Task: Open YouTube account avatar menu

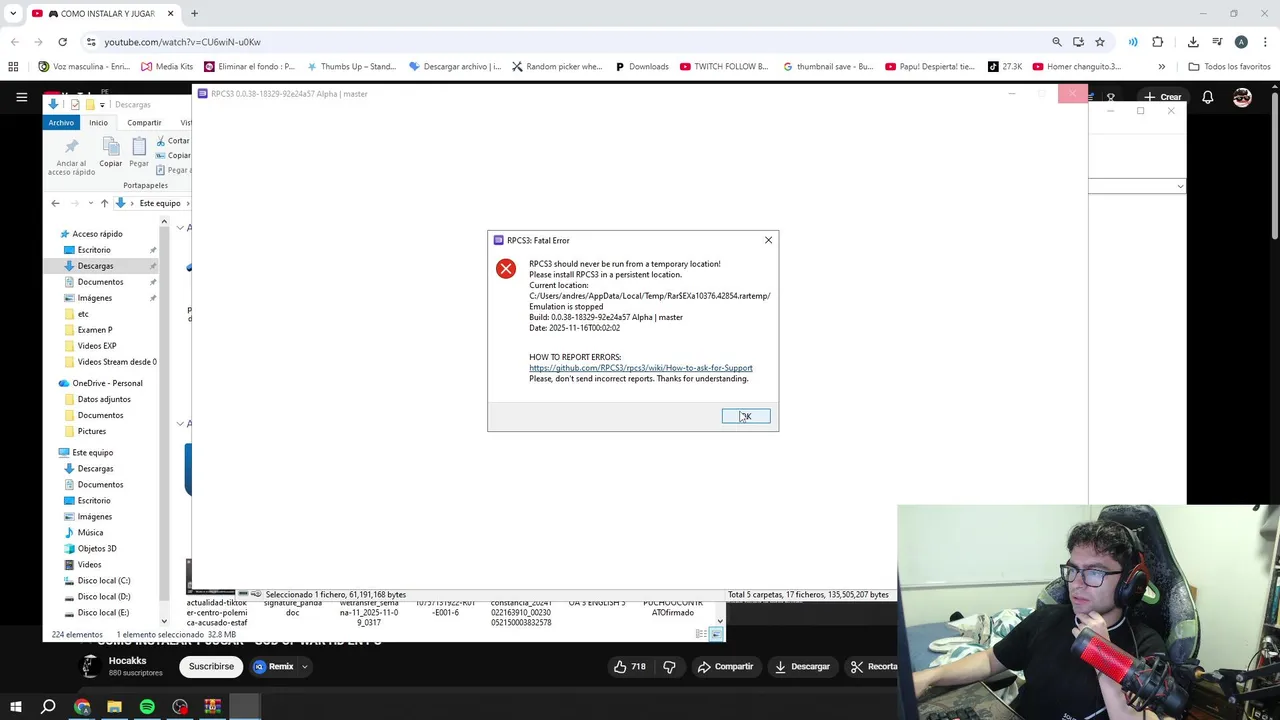Action: click(x=1242, y=97)
